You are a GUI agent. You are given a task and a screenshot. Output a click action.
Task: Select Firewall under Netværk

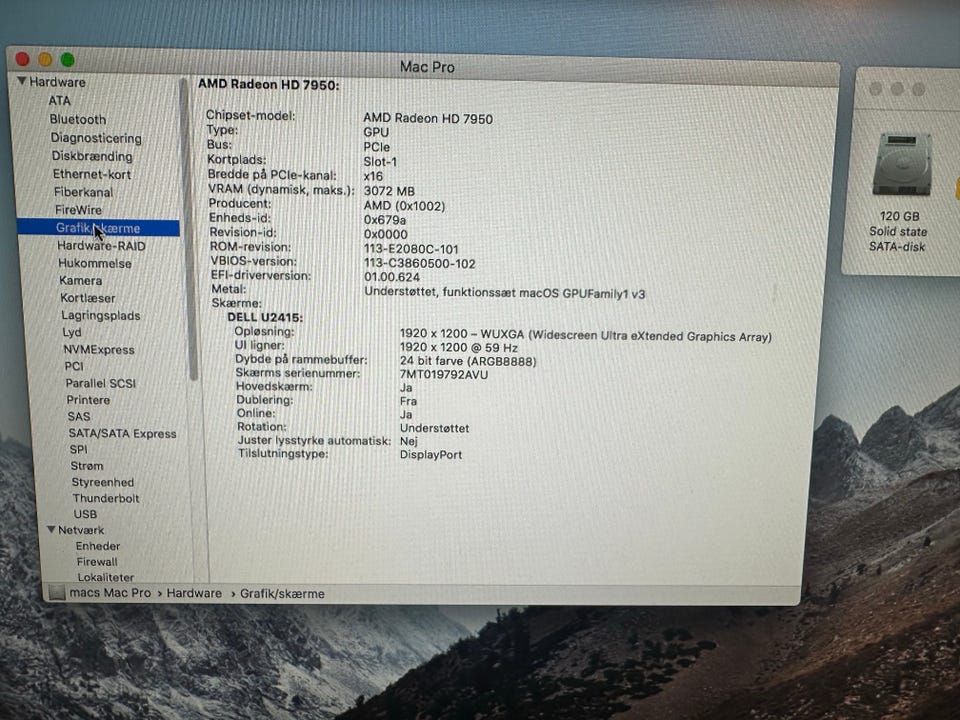coord(97,561)
